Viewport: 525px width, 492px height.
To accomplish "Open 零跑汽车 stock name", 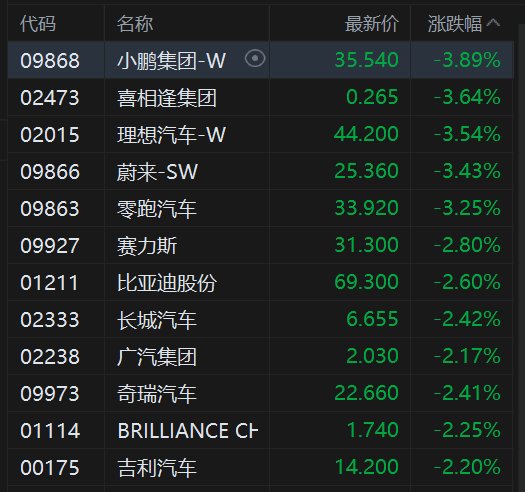I will click(157, 209).
